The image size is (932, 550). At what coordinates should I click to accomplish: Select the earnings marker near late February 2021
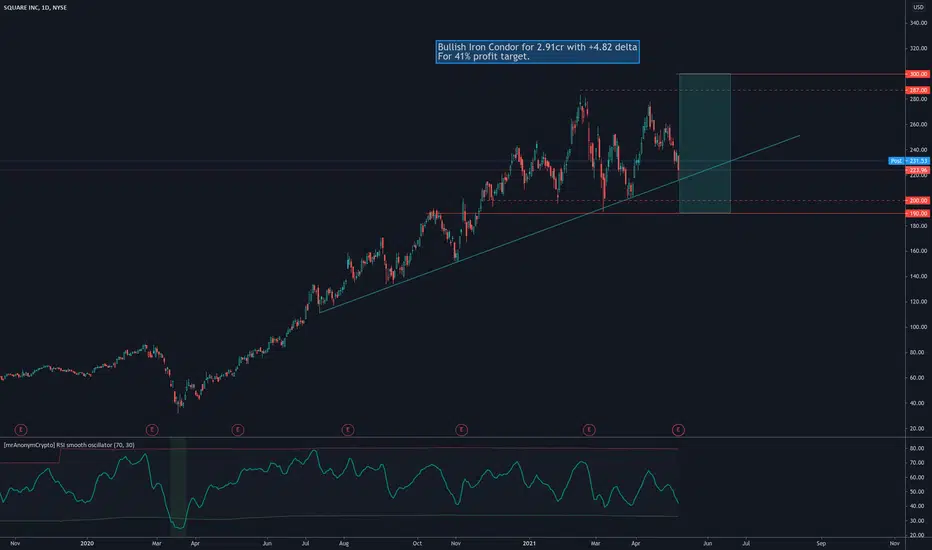click(589, 429)
